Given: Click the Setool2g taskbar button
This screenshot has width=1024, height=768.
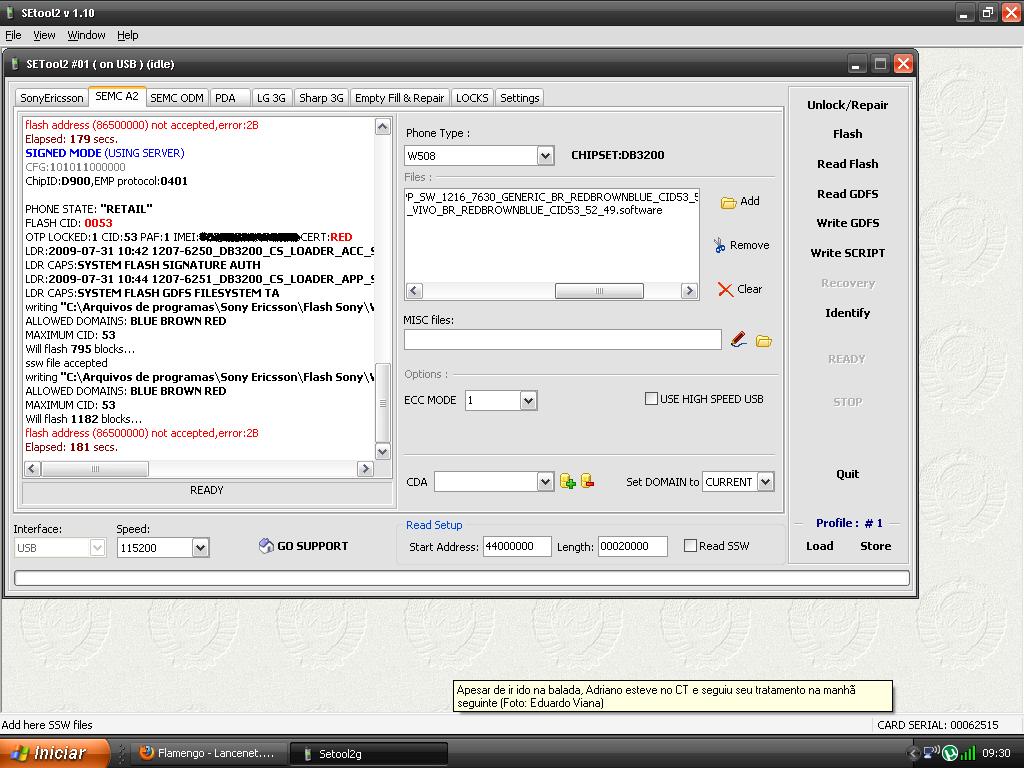Looking at the screenshot, I should coord(369,753).
